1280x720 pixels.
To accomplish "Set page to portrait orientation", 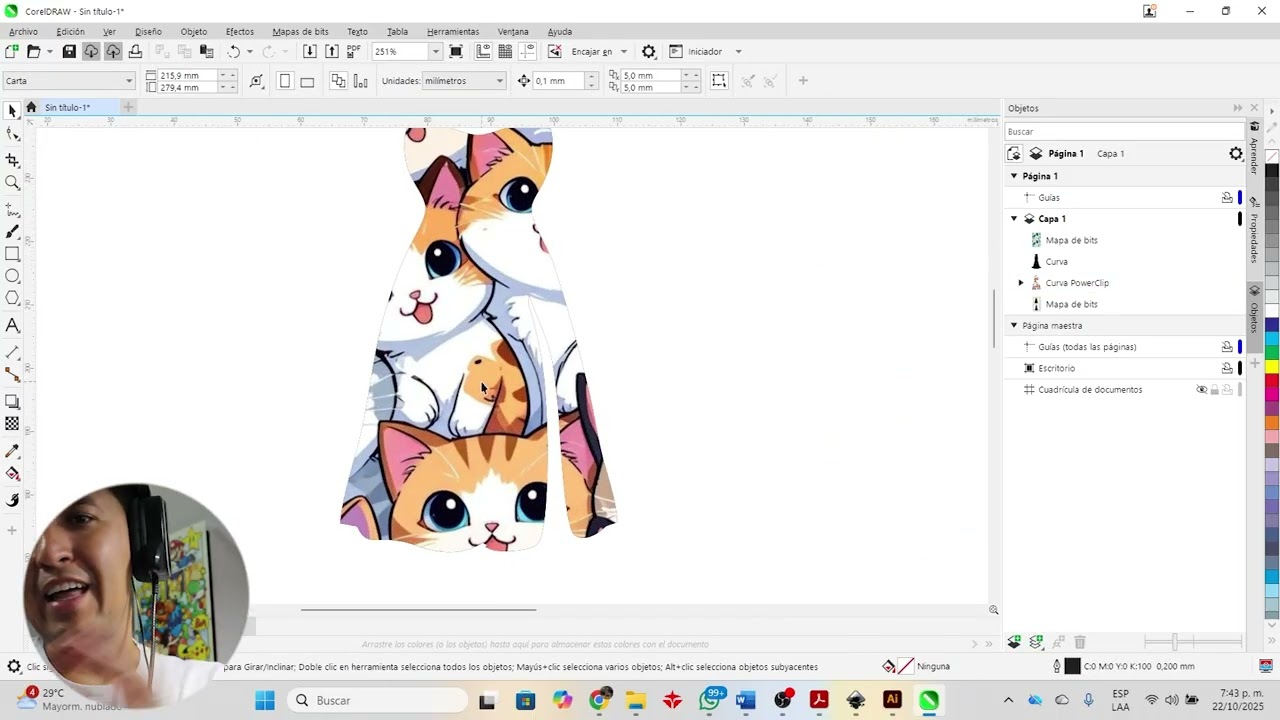I will click(285, 81).
